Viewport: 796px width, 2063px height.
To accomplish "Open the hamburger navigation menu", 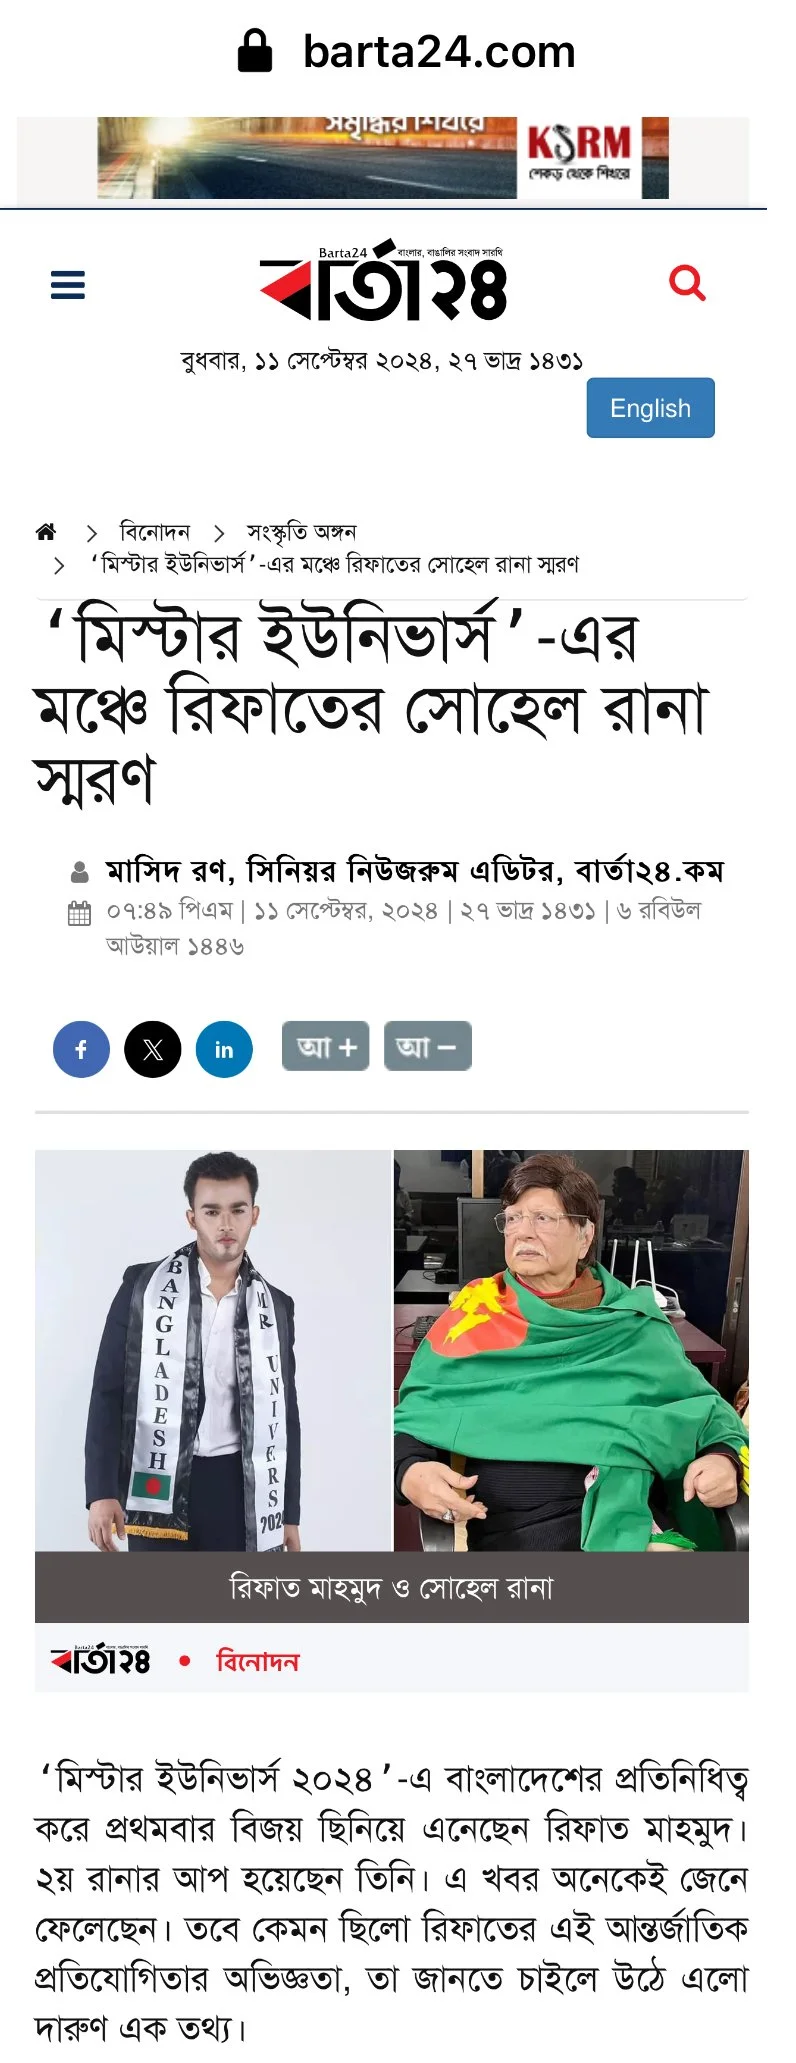I will pyautogui.click(x=68, y=285).
